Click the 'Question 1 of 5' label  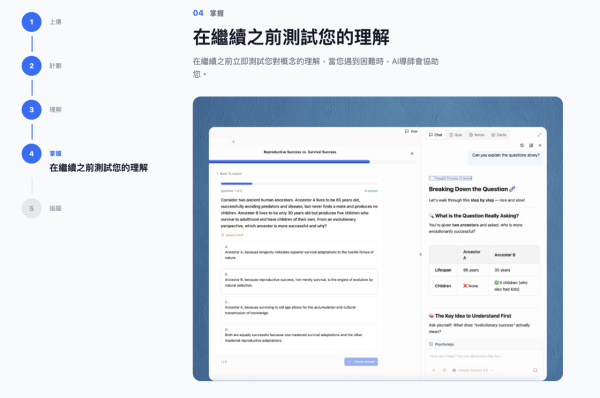[232, 191]
